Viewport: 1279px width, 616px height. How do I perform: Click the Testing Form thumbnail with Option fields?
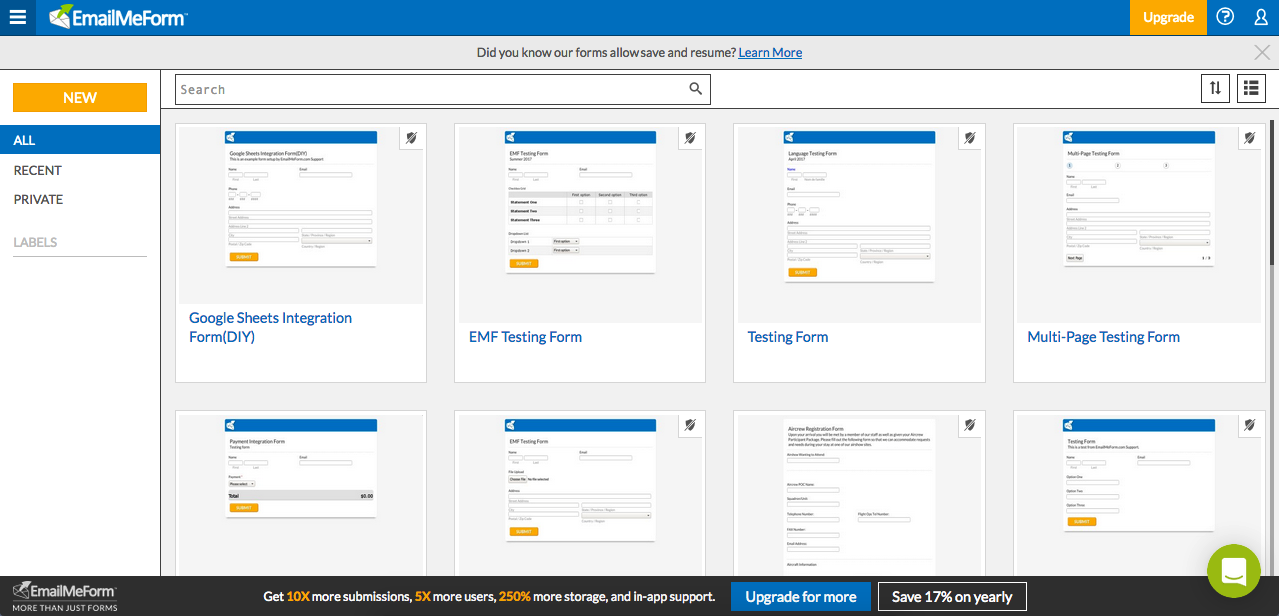(1139, 494)
